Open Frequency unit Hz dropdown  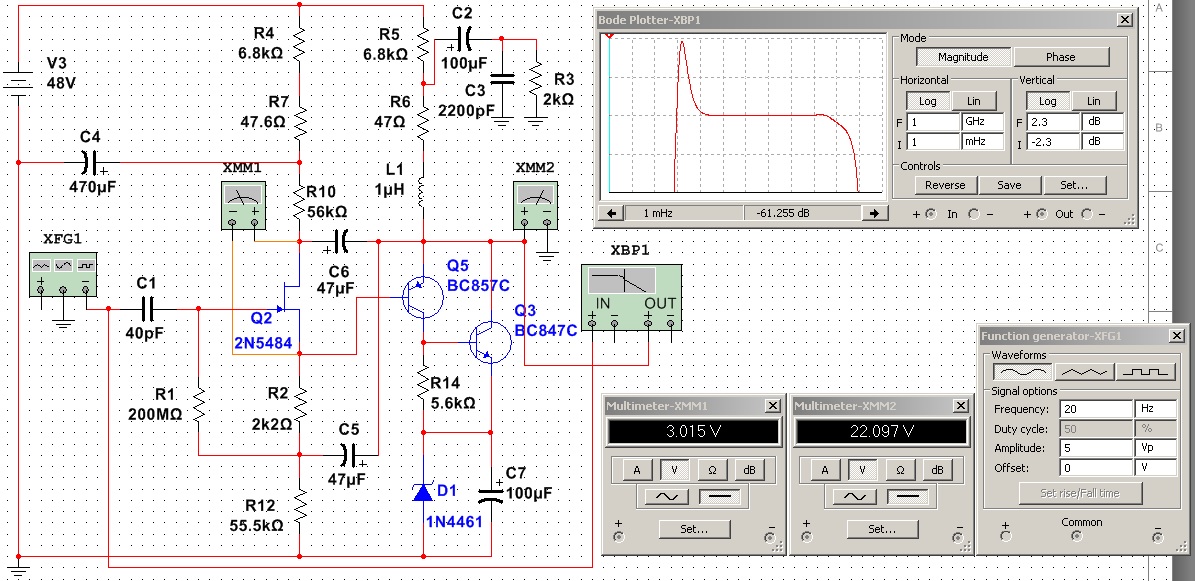1155,409
